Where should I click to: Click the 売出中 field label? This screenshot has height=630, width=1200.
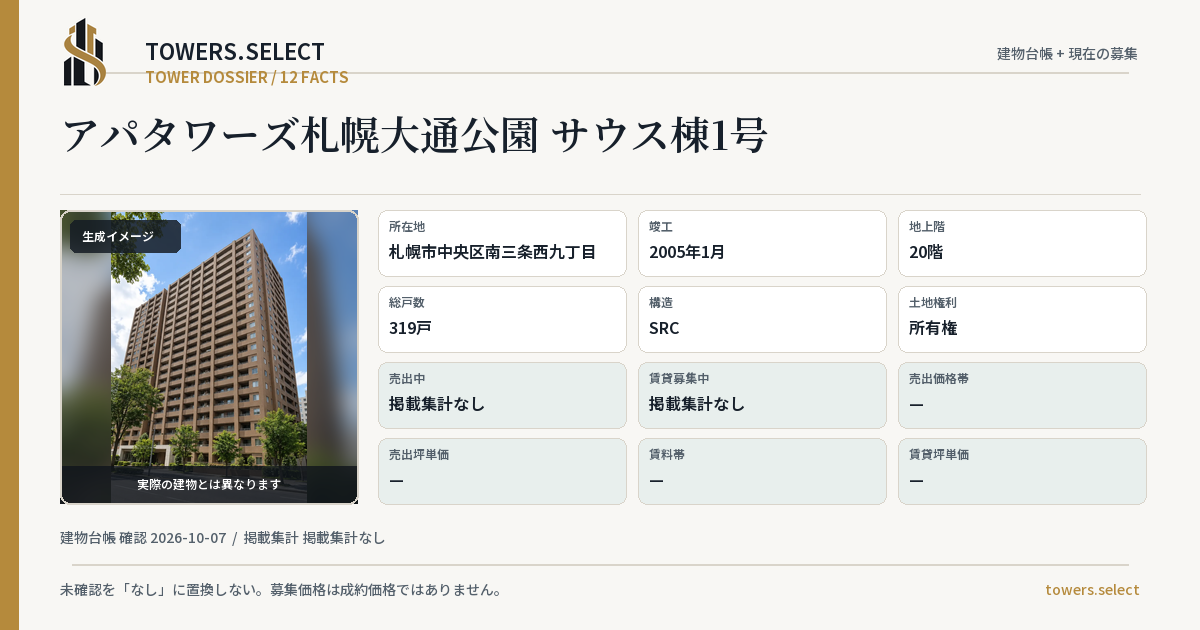click(x=407, y=379)
